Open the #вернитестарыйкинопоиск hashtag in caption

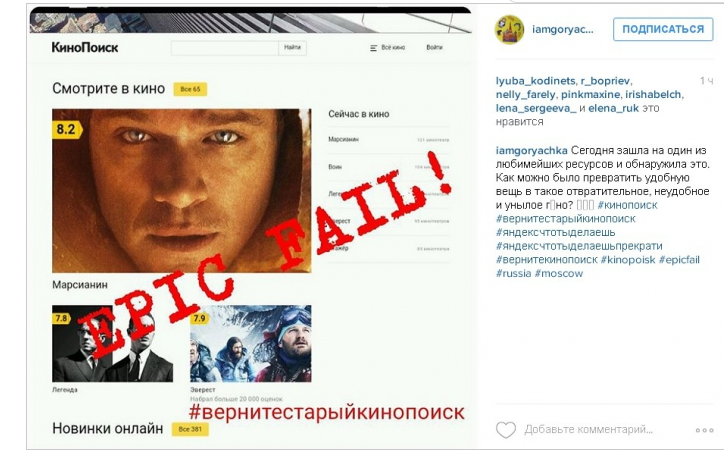(566, 218)
